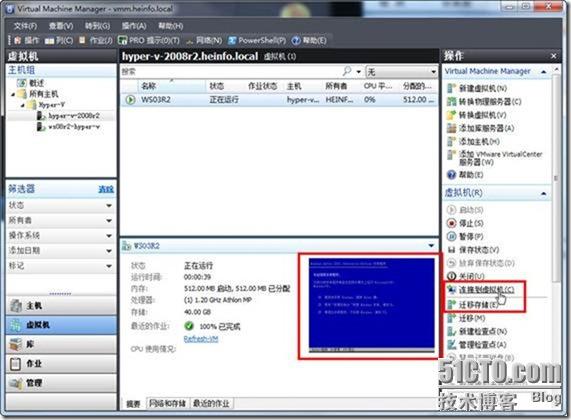
Task: Switch to the 虚拟机 view
Action: point(61,325)
